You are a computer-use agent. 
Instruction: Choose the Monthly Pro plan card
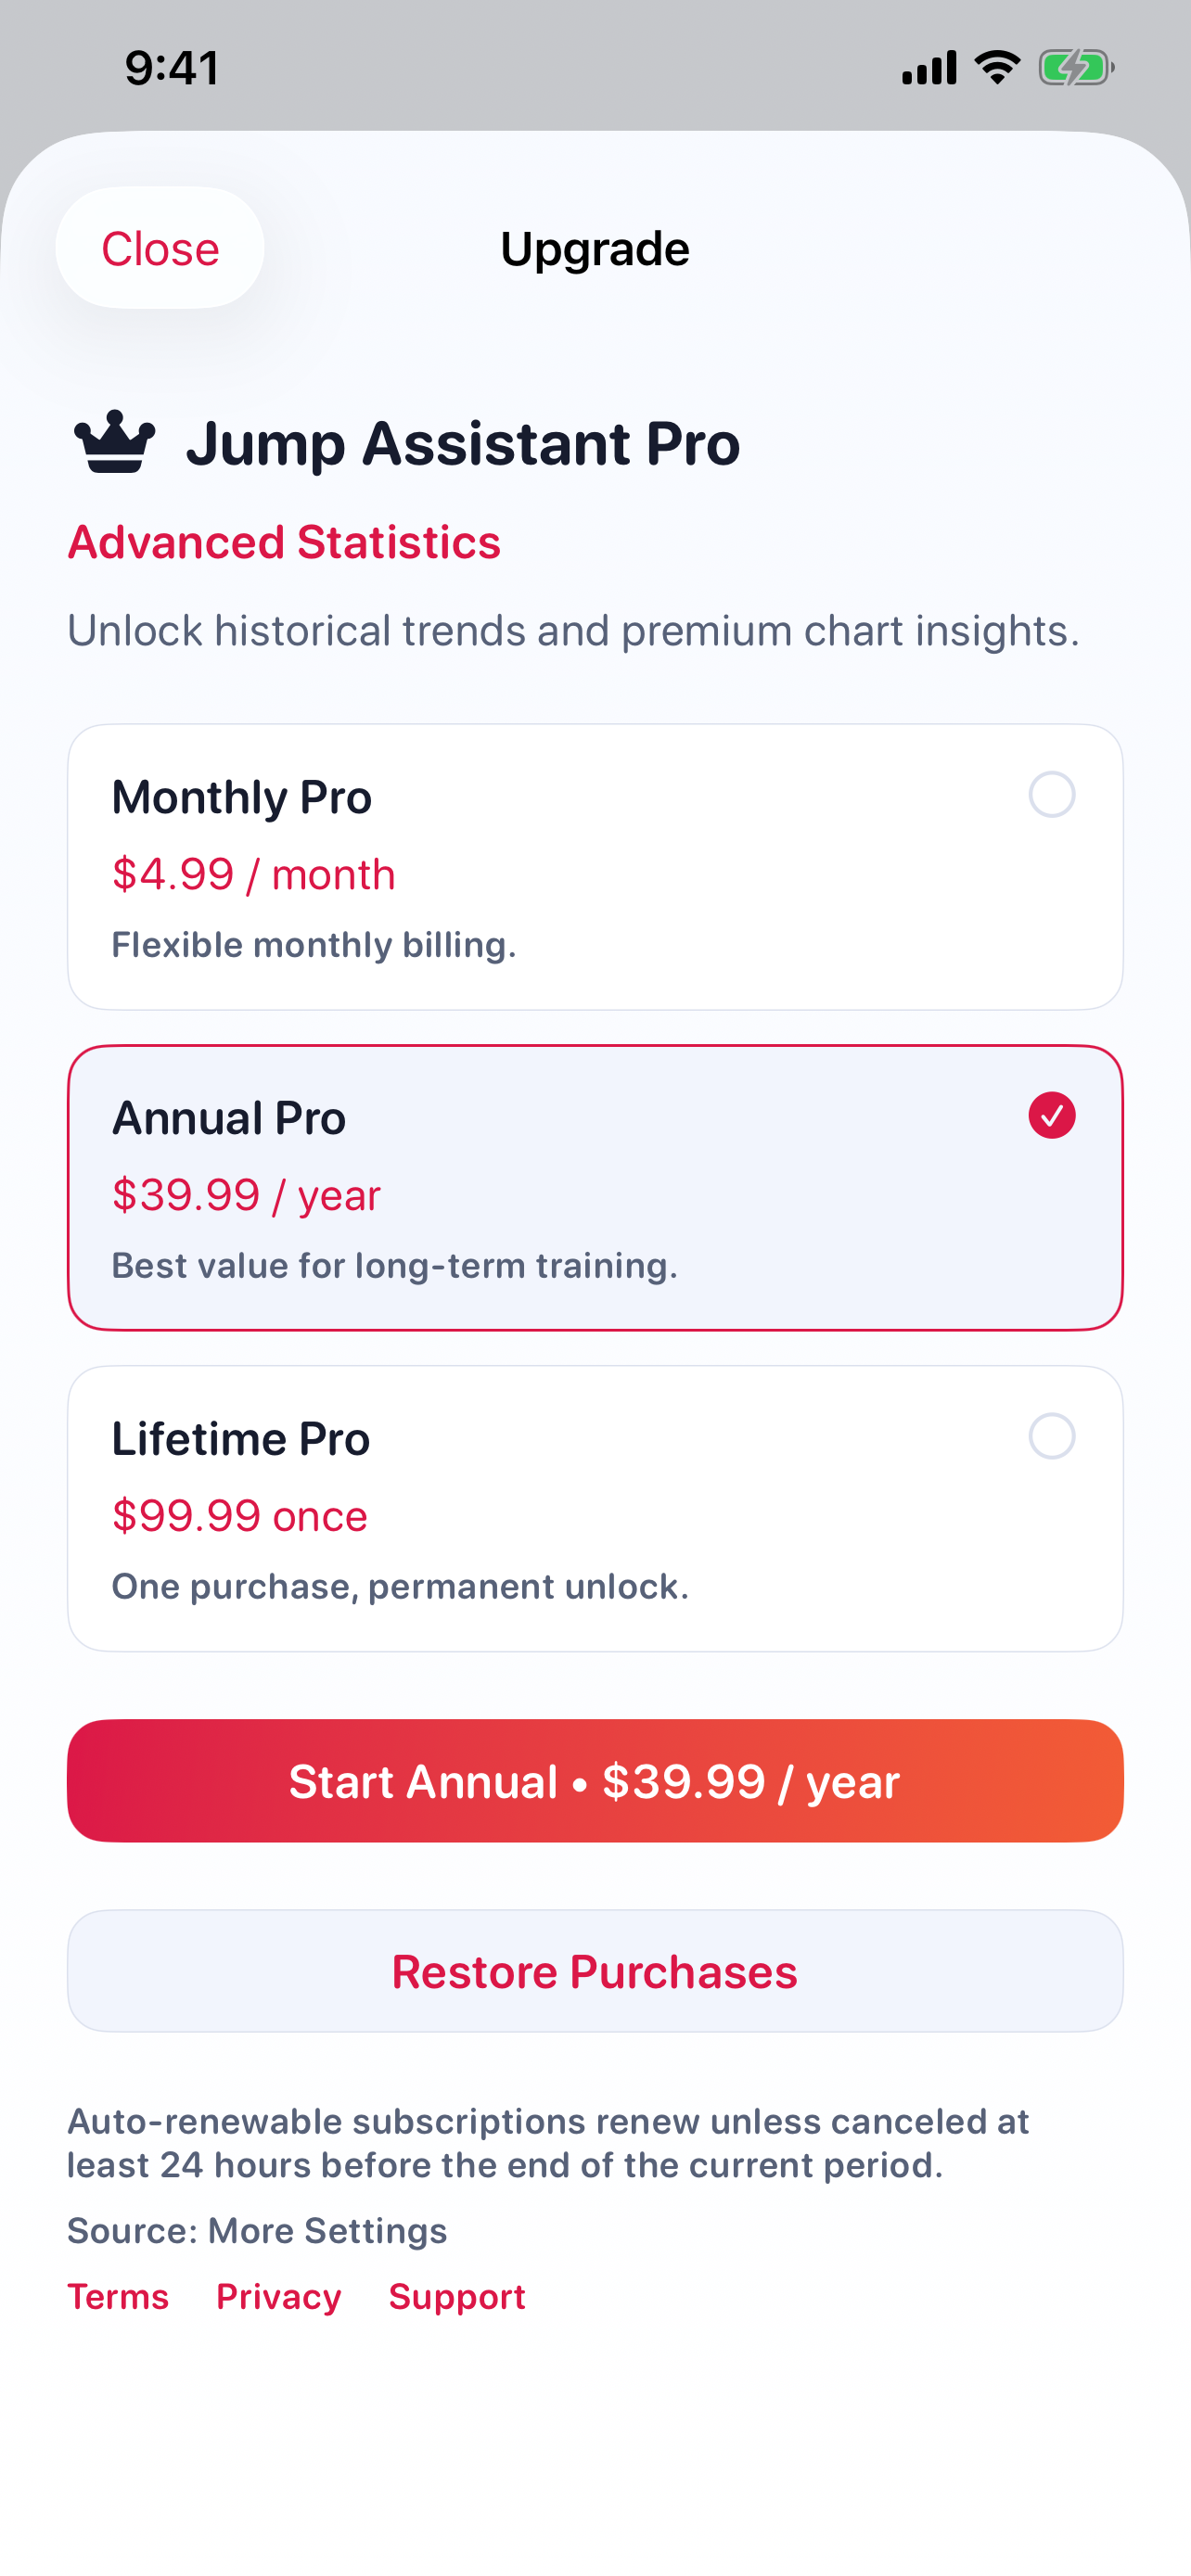click(595, 867)
